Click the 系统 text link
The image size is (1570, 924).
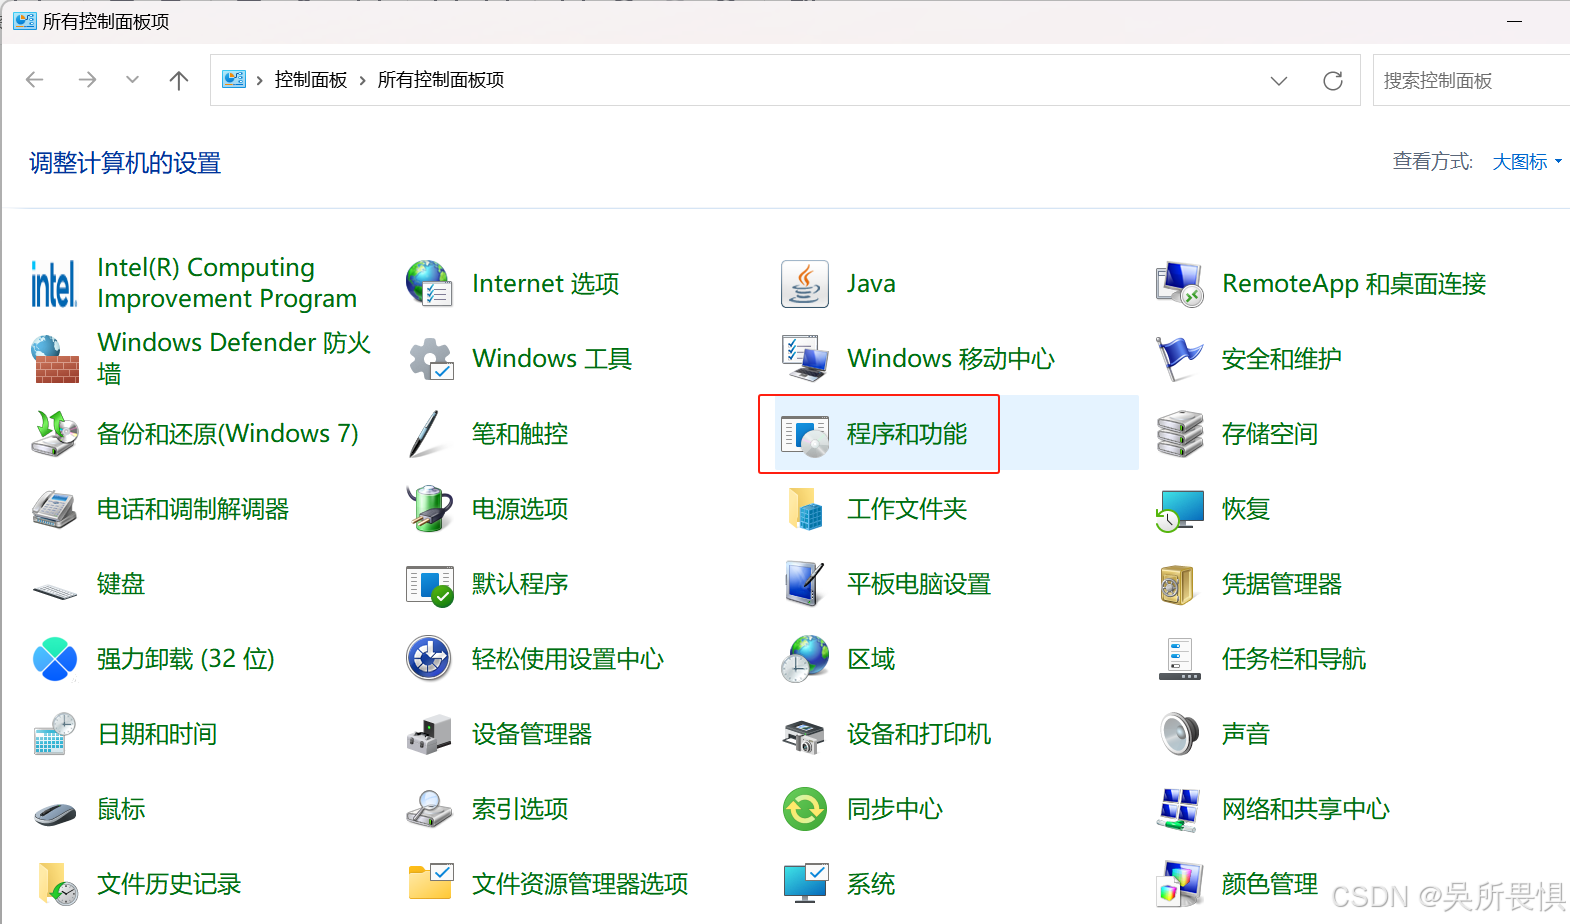[x=871, y=884]
